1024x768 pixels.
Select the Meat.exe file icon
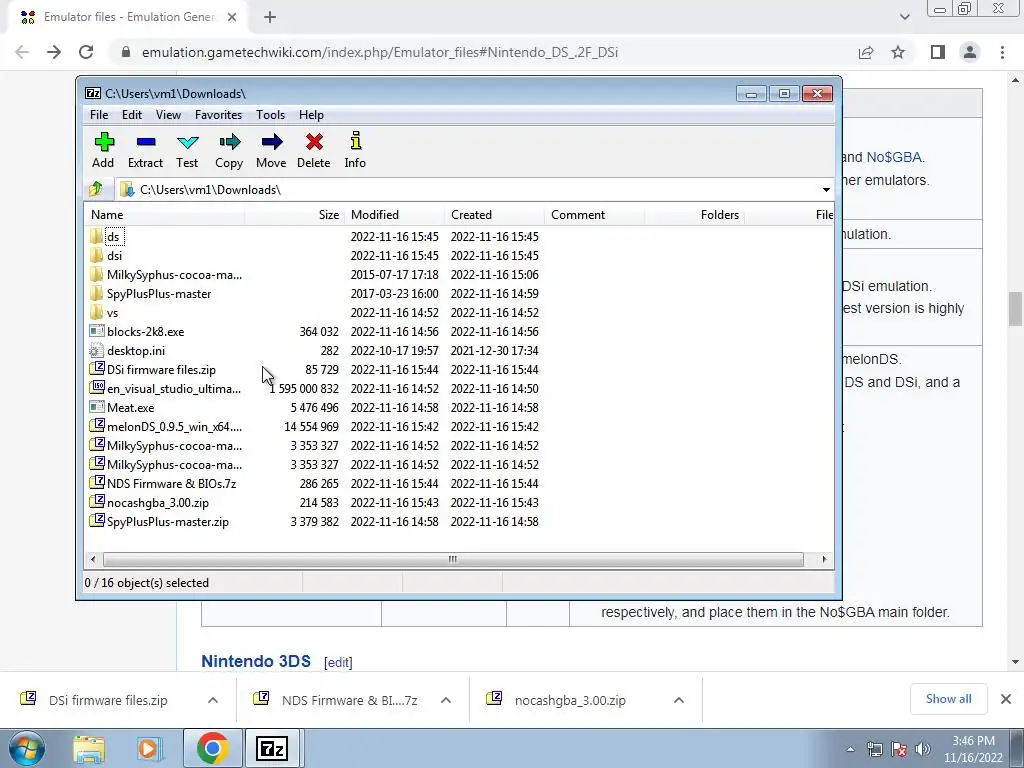[x=97, y=407]
